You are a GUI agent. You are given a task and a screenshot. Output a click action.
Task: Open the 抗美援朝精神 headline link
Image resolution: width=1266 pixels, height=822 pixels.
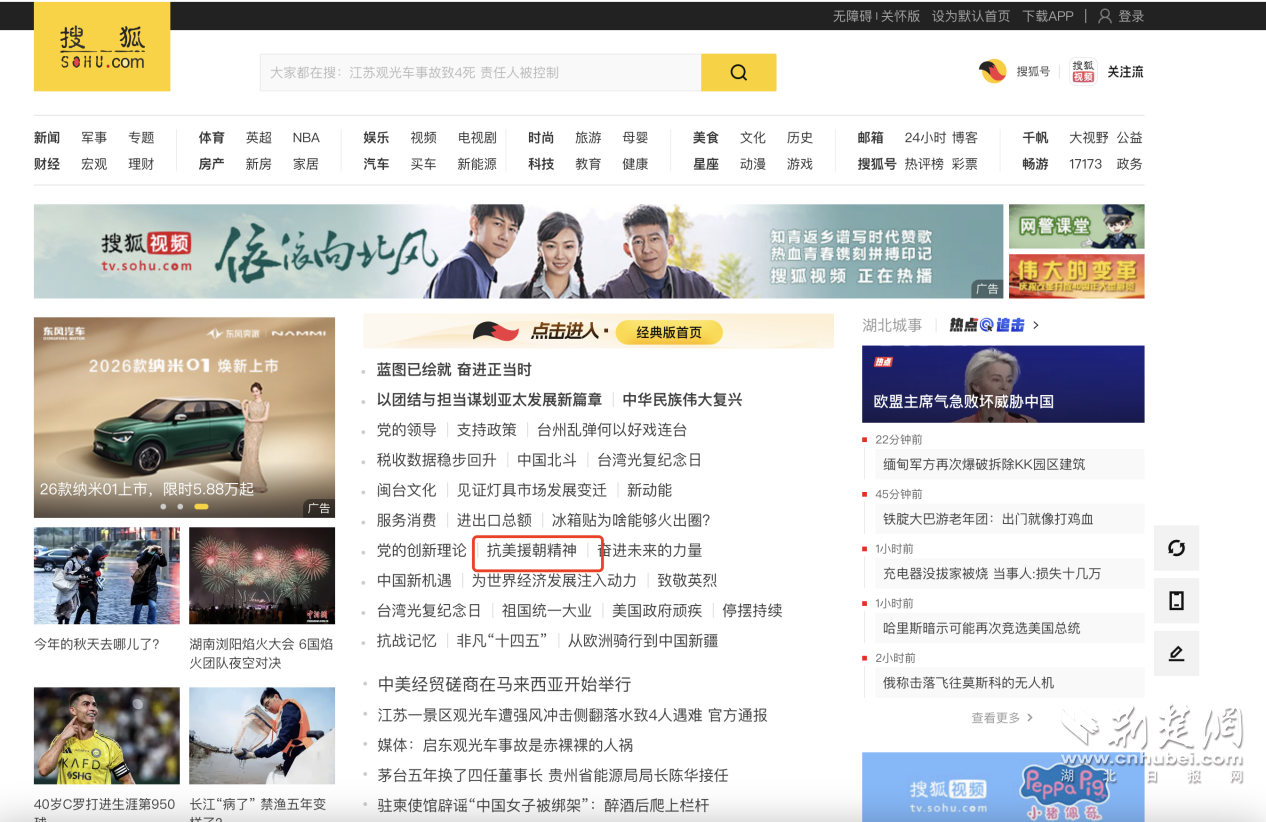532,550
